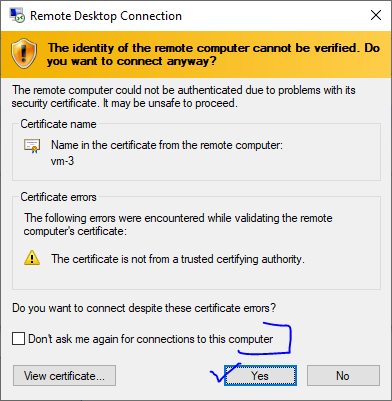Click the blue handwritten checkmark near Yes
Viewport: 392px width, 401px height.
225,373
